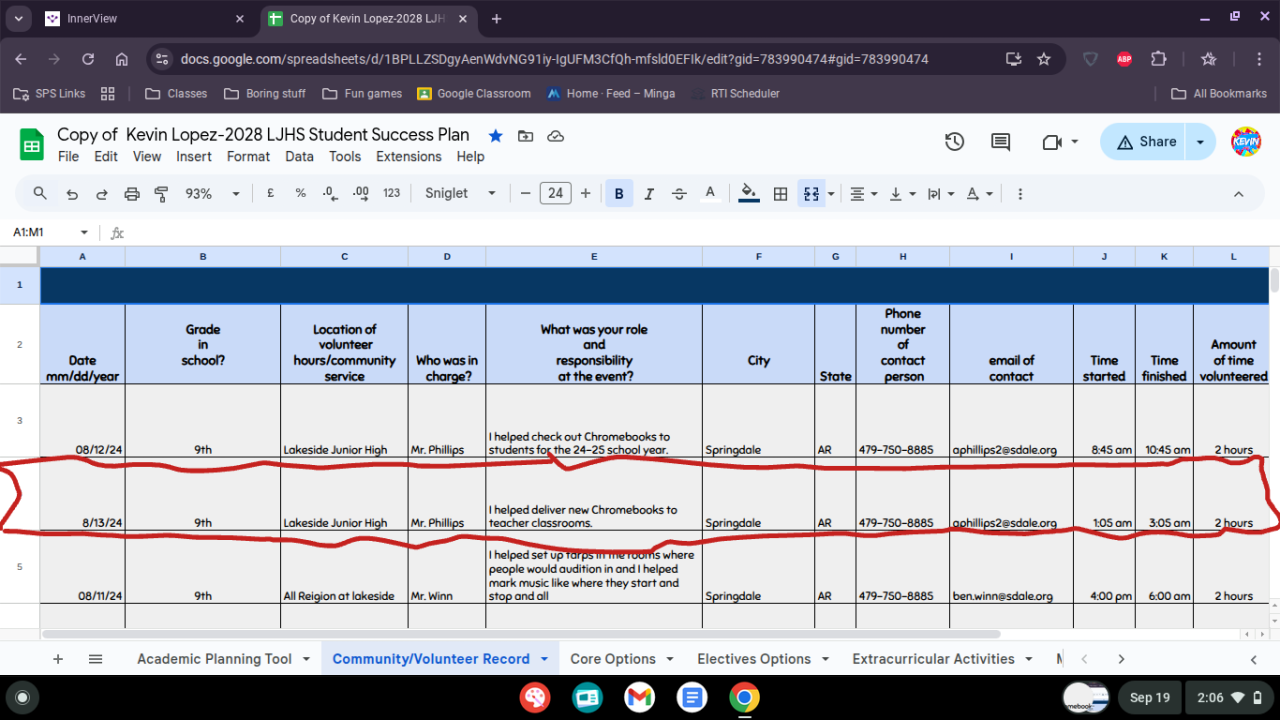Image resolution: width=1280 pixels, height=720 pixels.
Task: Click the undo arrow
Action: 71,194
